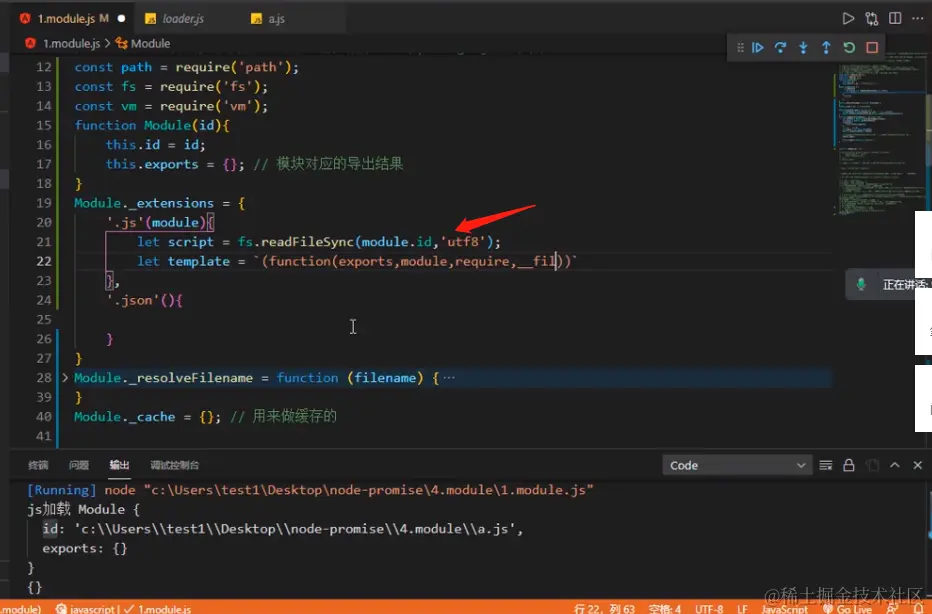The width and height of the screenshot is (932, 614).
Task: Click require('path') on line 12
Action: click(x=234, y=67)
